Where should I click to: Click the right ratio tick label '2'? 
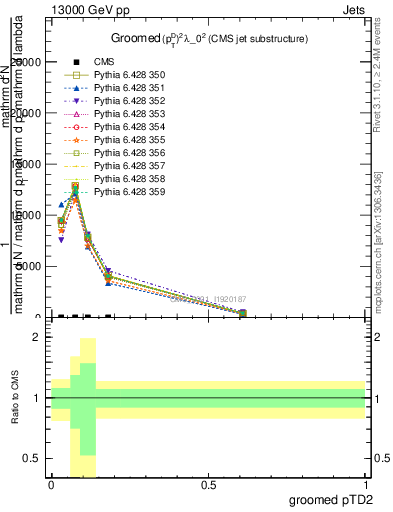pos(377,337)
